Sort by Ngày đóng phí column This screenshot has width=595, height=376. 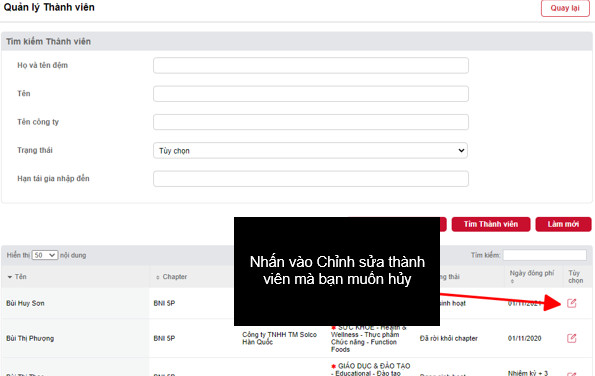tap(532, 277)
